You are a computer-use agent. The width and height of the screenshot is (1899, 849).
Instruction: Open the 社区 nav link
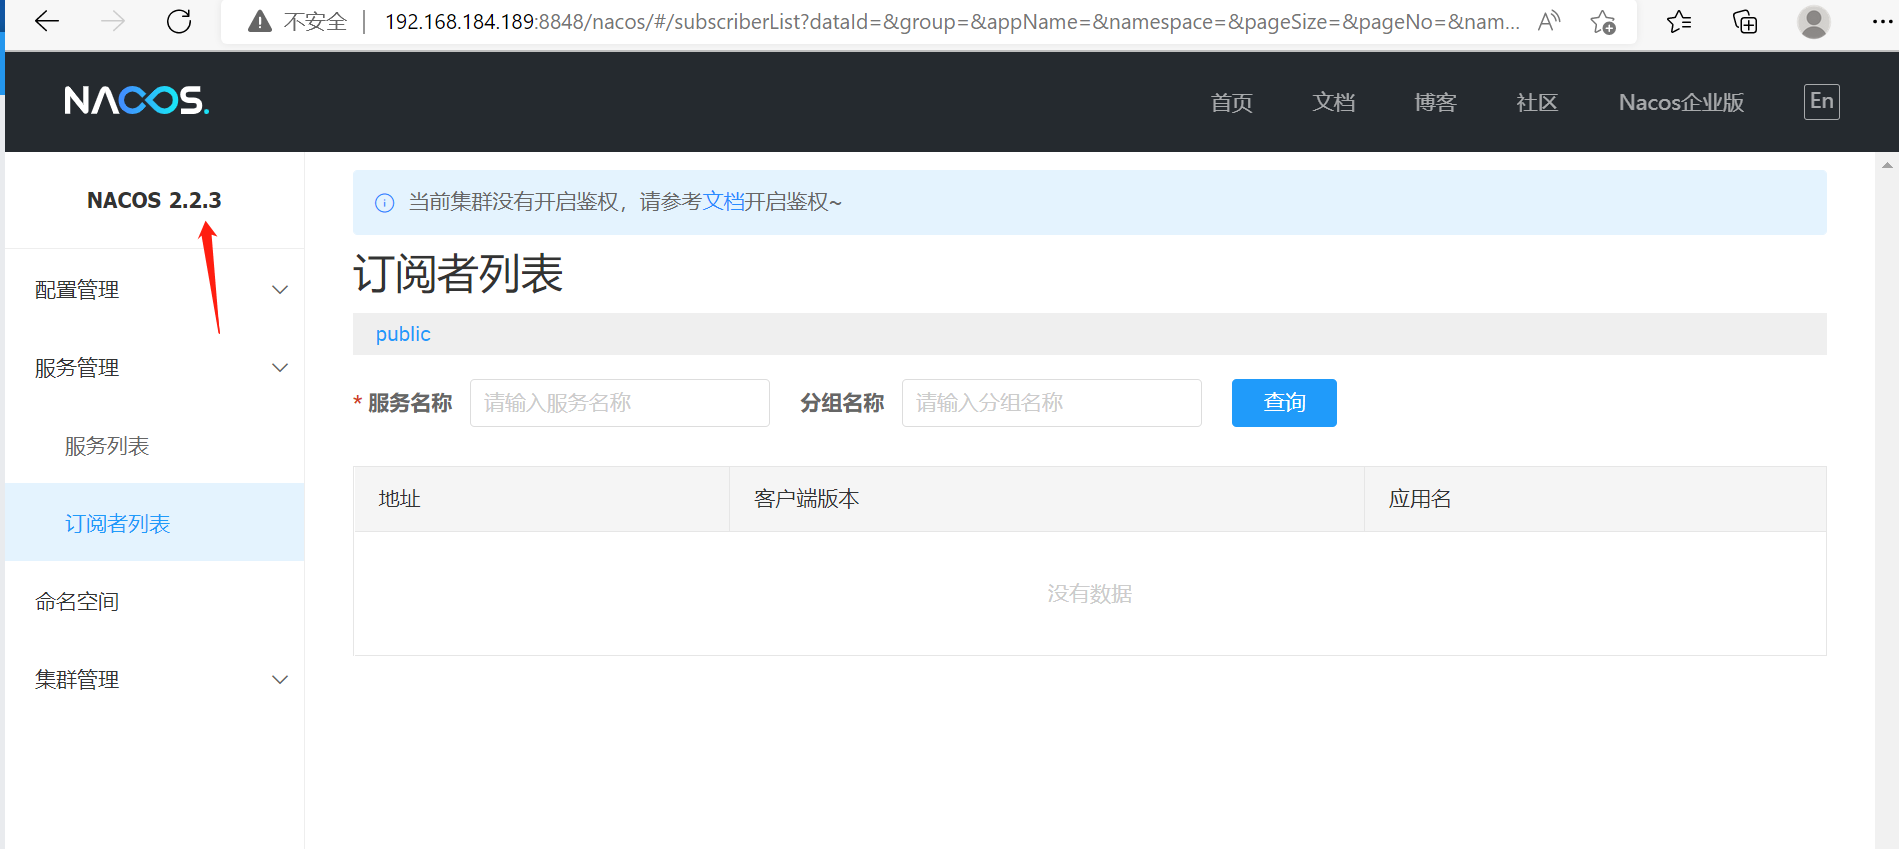[1537, 102]
